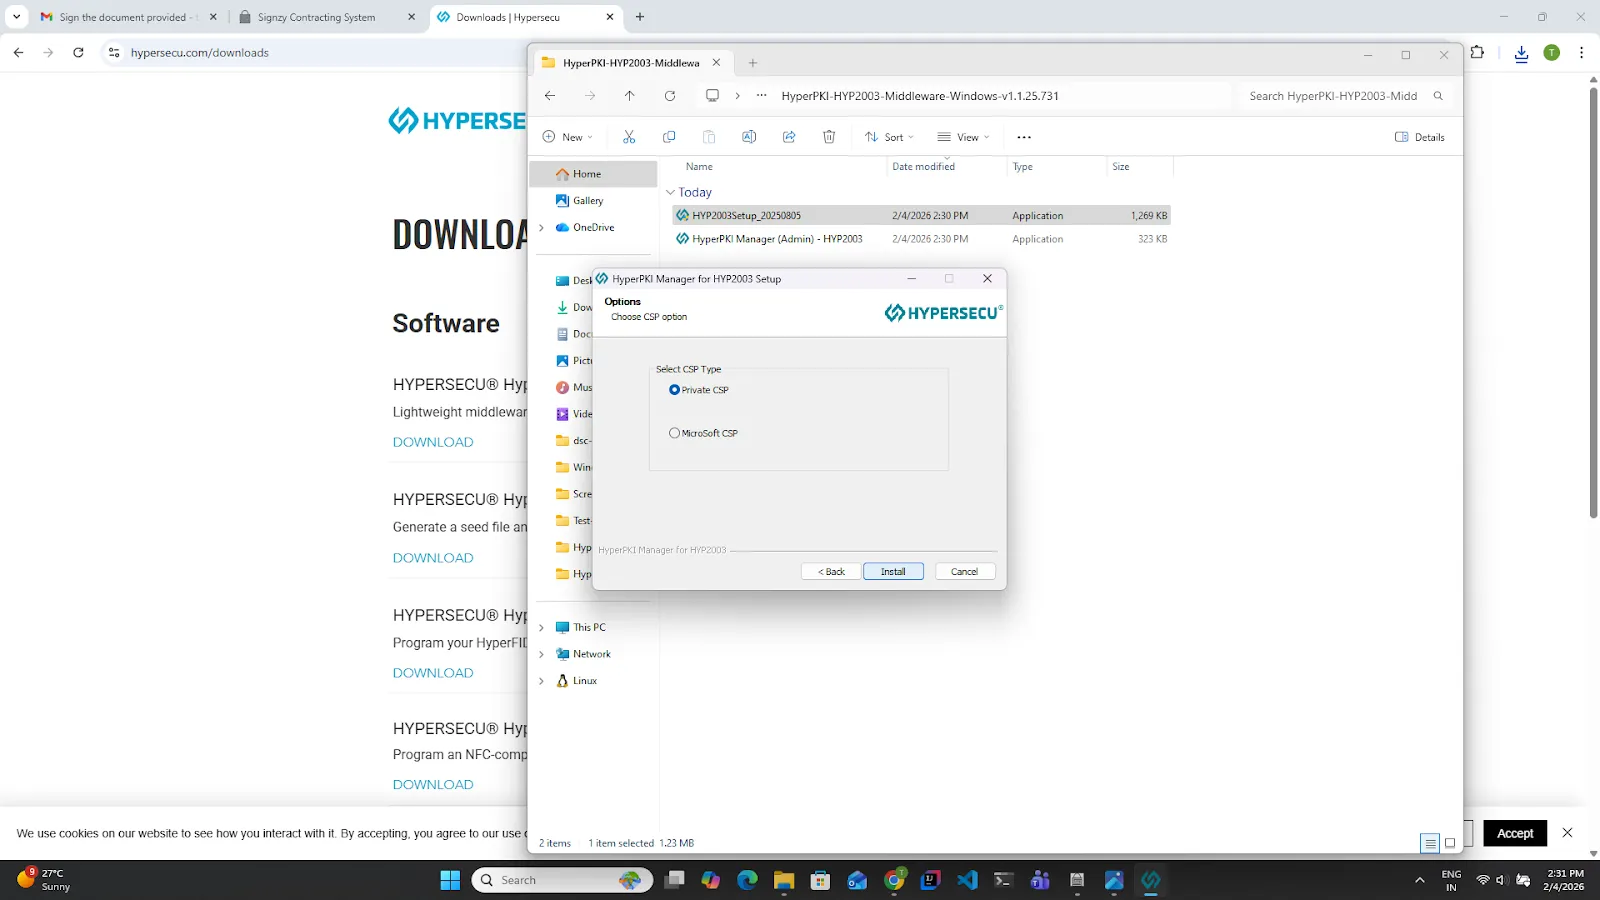Collapse the Today group in file list
Viewport: 1600px width, 900px height.
670,192
